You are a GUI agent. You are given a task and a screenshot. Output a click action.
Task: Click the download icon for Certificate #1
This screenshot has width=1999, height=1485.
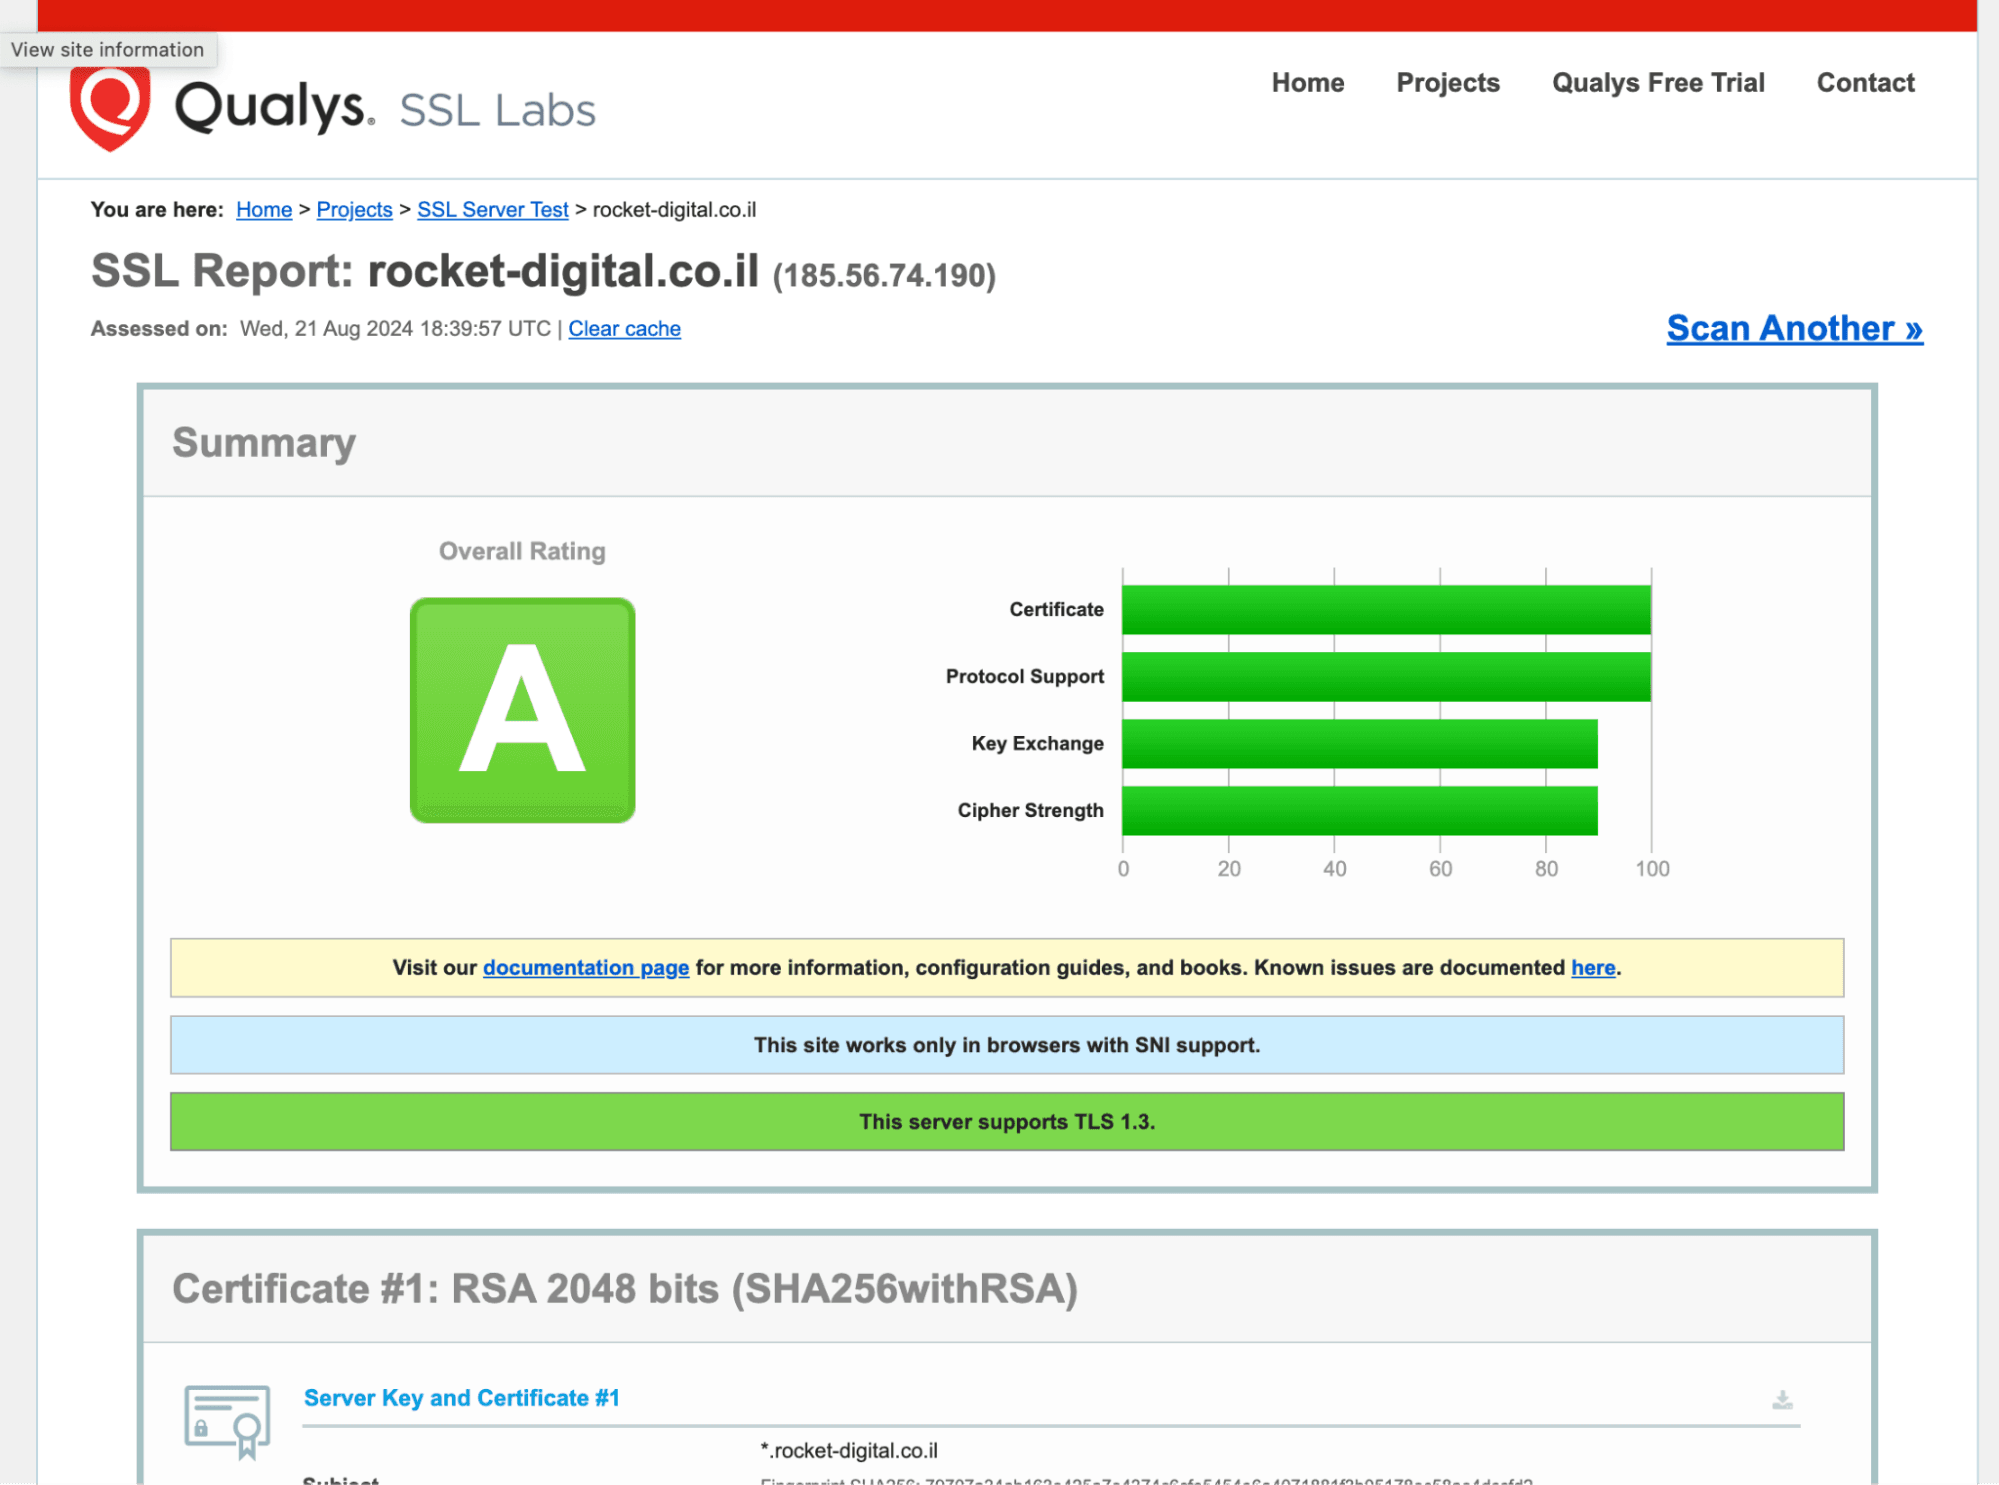click(x=1781, y=1400)
